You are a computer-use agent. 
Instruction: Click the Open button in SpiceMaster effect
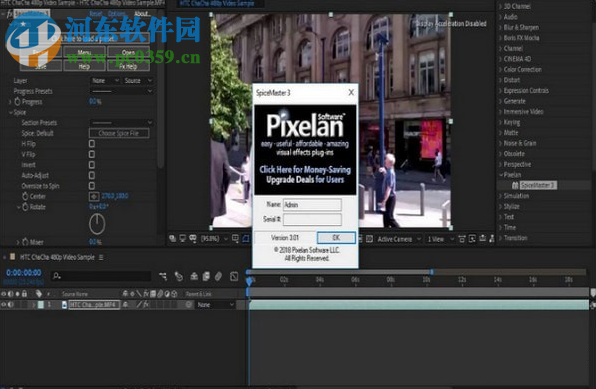point(128,52)
